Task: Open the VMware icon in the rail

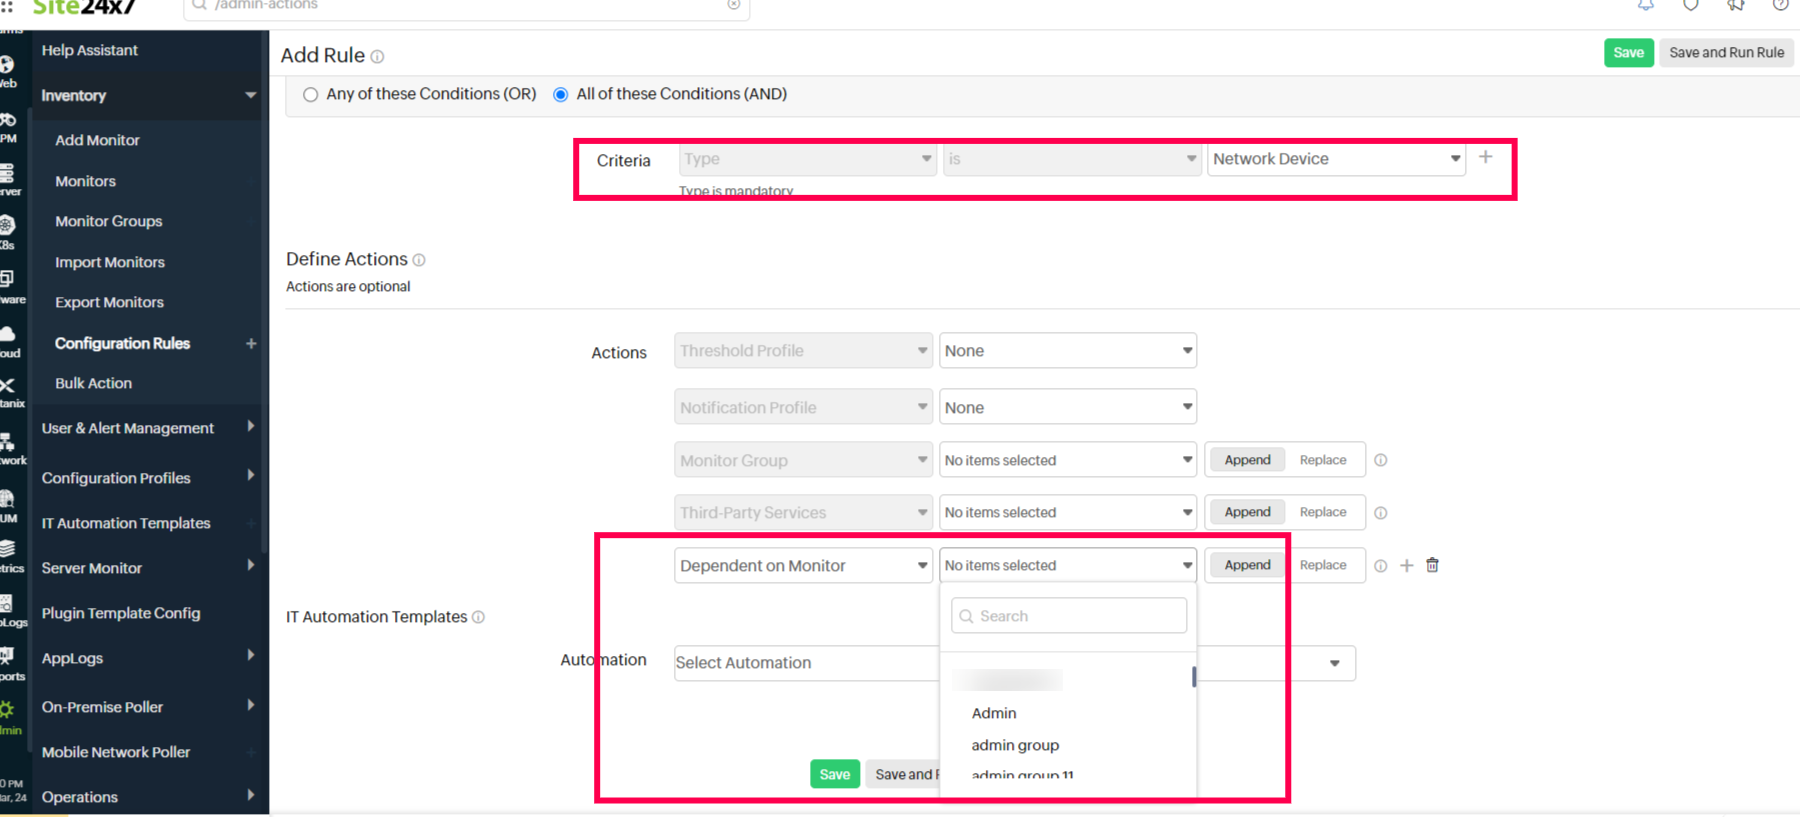Action: tap(7, 279)
